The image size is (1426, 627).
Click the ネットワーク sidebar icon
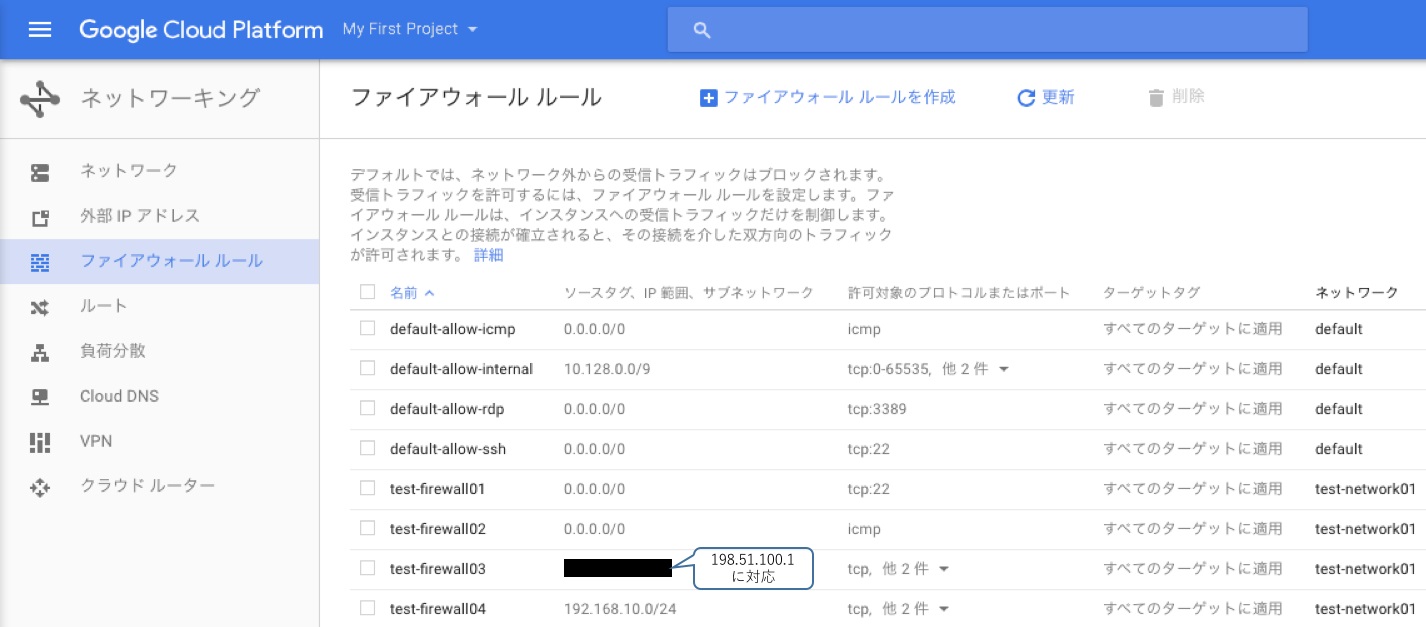coord(40,172)
